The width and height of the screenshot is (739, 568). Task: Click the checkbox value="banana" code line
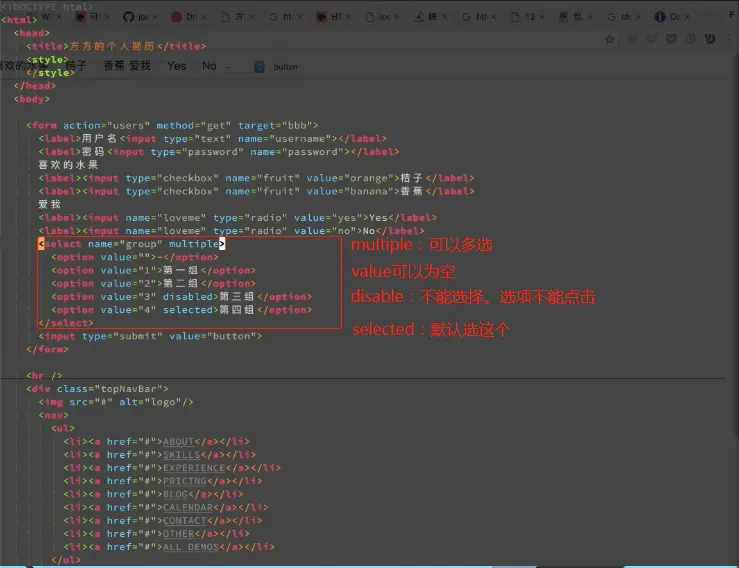coord(256,191)
